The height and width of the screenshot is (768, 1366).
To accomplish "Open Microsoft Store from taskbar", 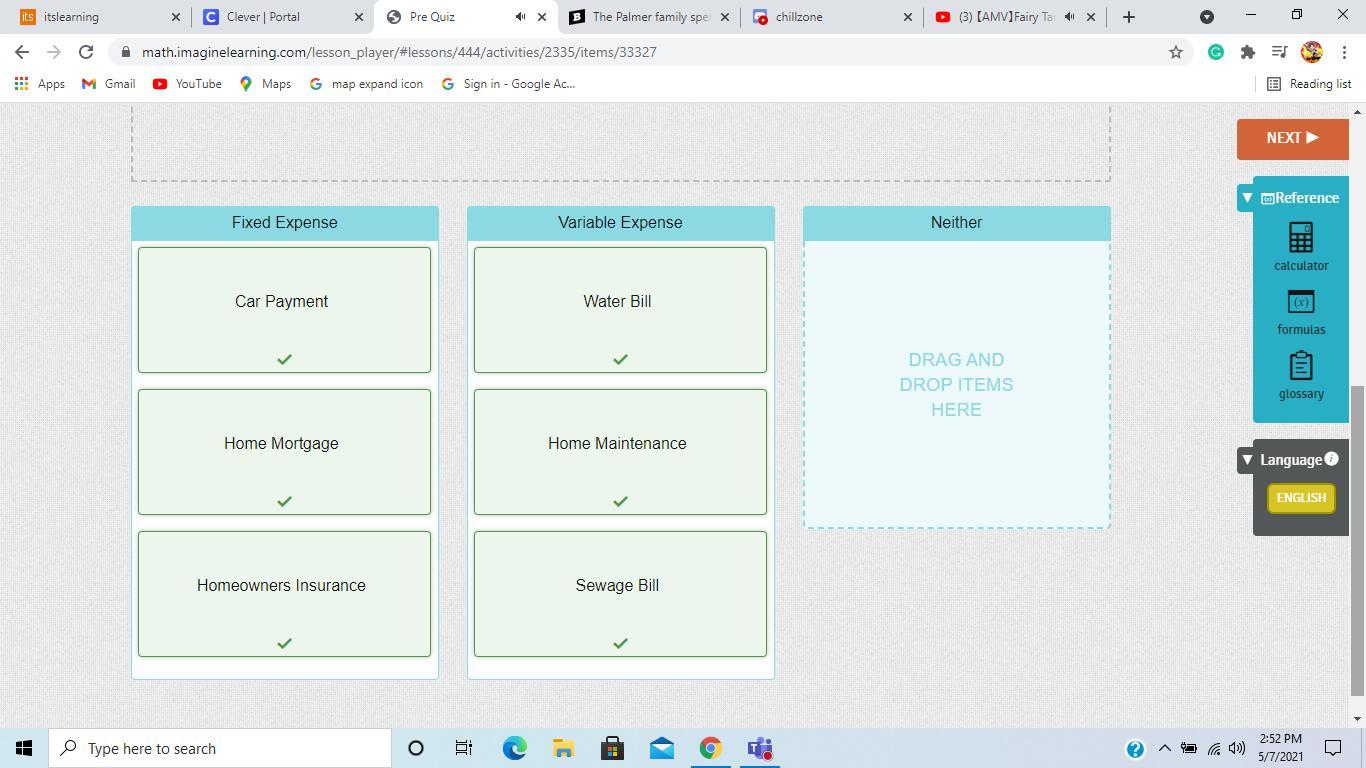I will pos(612,748).
